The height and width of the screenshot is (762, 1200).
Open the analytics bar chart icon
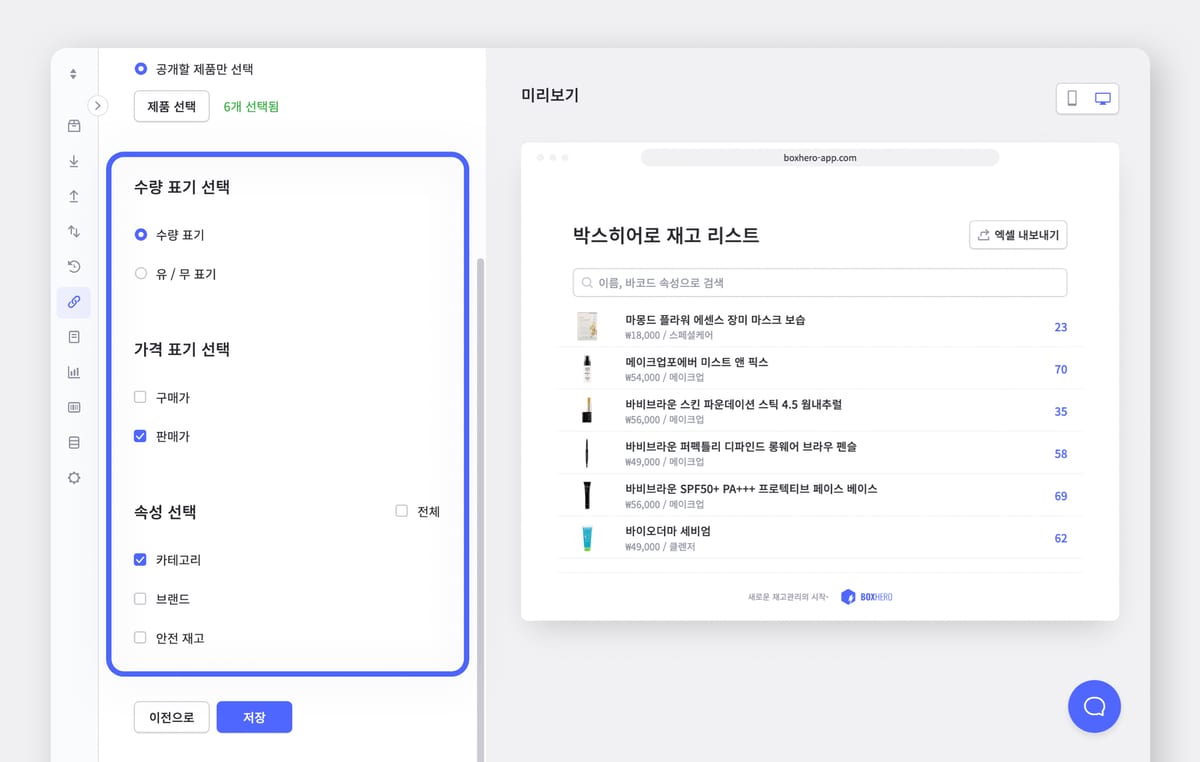(x=73, y=371)
